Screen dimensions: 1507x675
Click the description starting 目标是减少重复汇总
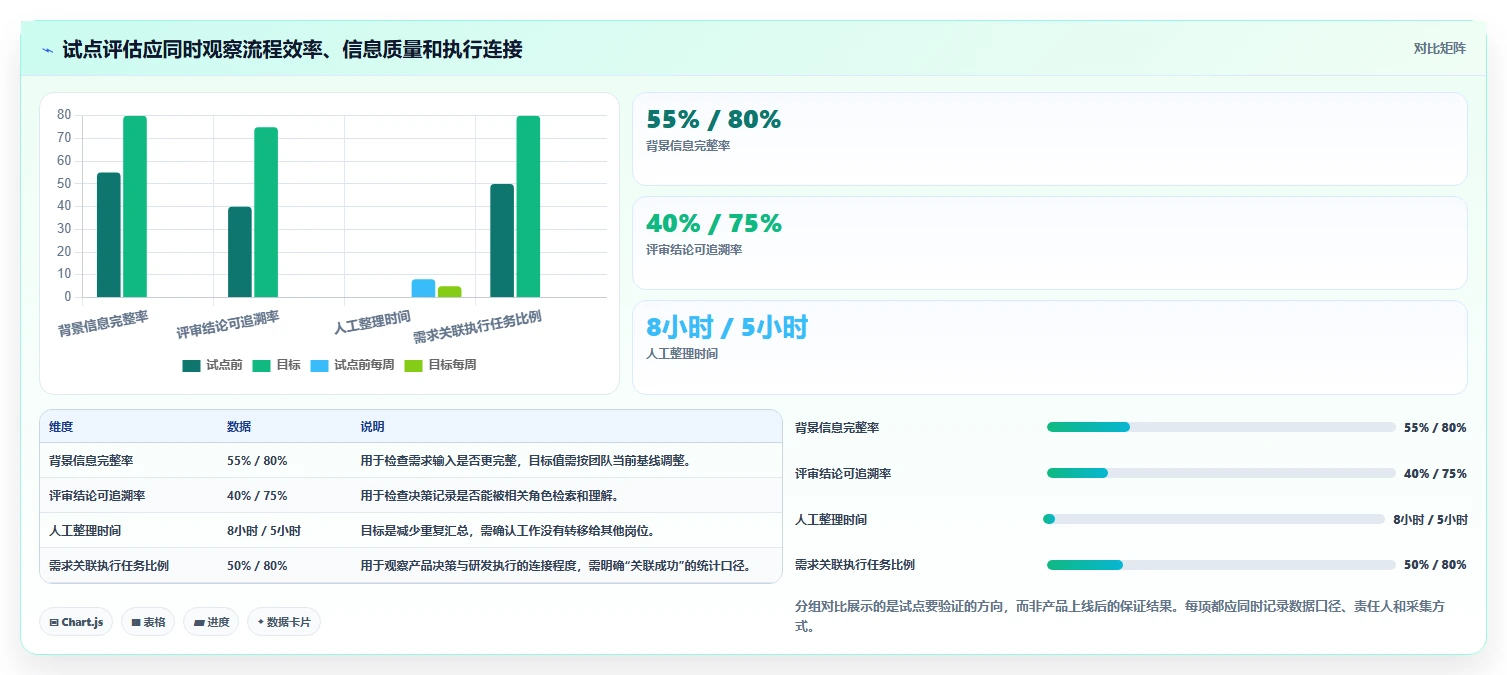point(510,531)
